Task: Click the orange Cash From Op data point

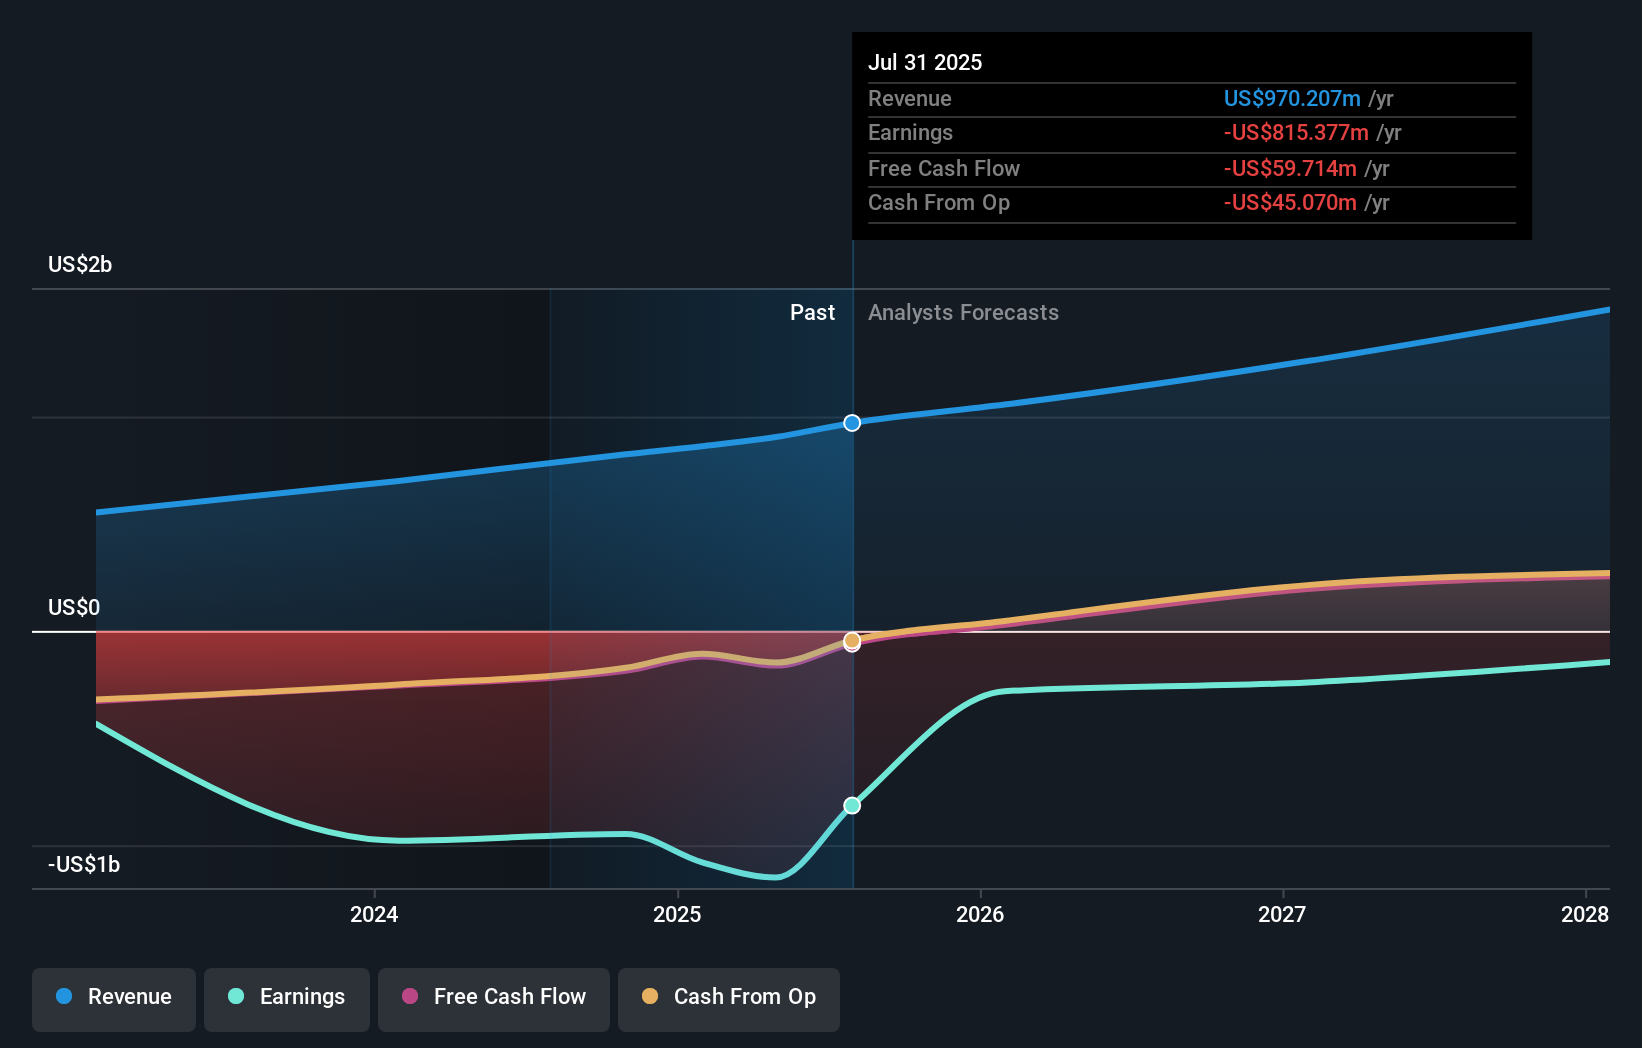Action: pyautogui.click(x=852, y=640)
